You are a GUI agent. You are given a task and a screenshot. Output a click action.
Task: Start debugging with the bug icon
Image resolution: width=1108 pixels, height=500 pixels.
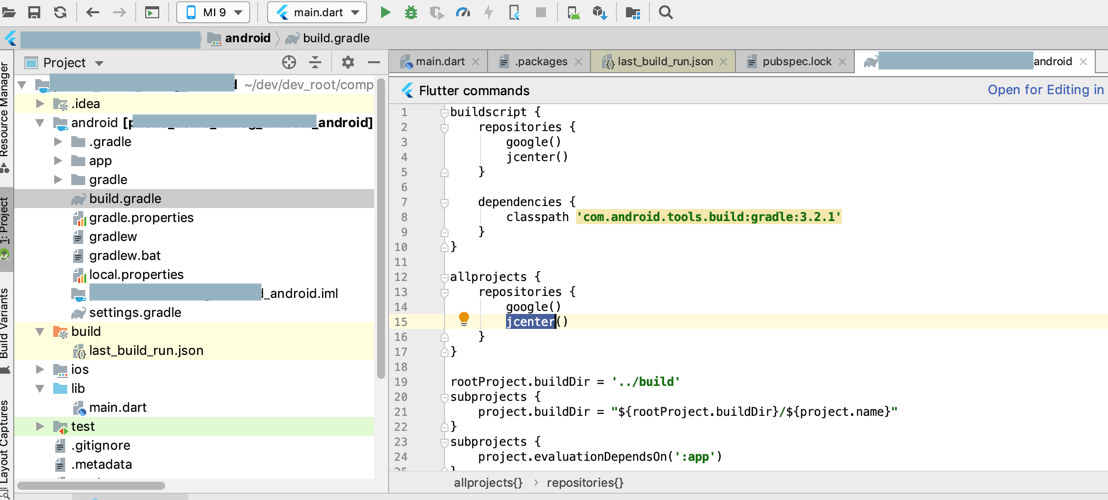tap(411, 13)
